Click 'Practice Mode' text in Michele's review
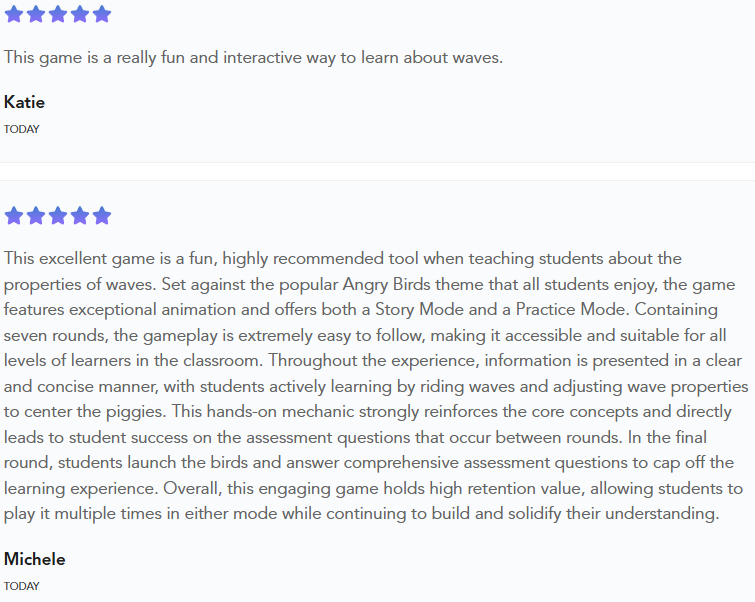Viewport: 755px width, 602px height. coord(573,309)
